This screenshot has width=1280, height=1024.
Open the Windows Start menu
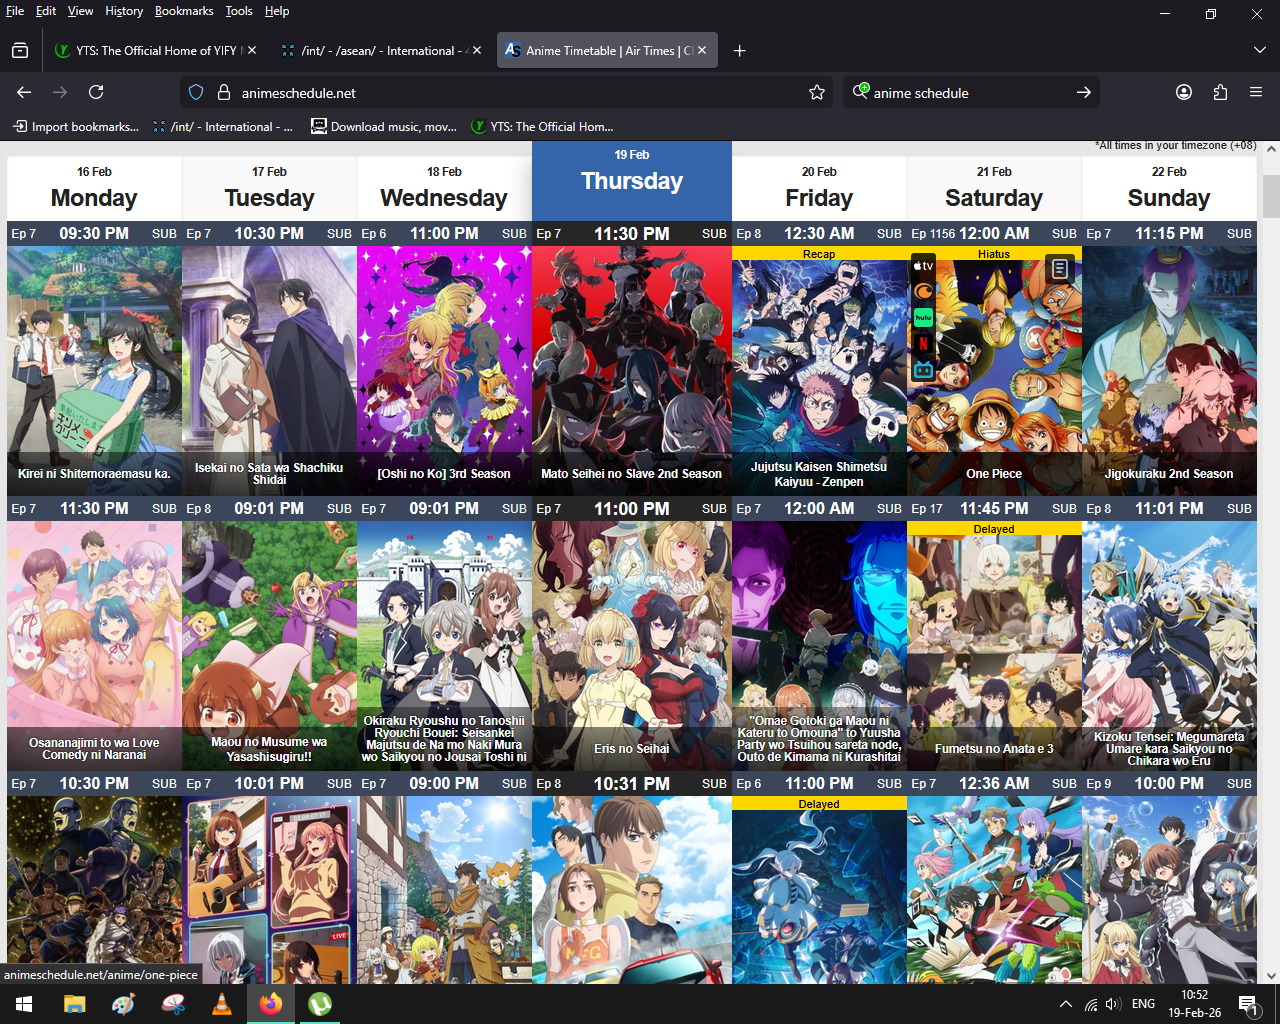(x=24, y=1004)
